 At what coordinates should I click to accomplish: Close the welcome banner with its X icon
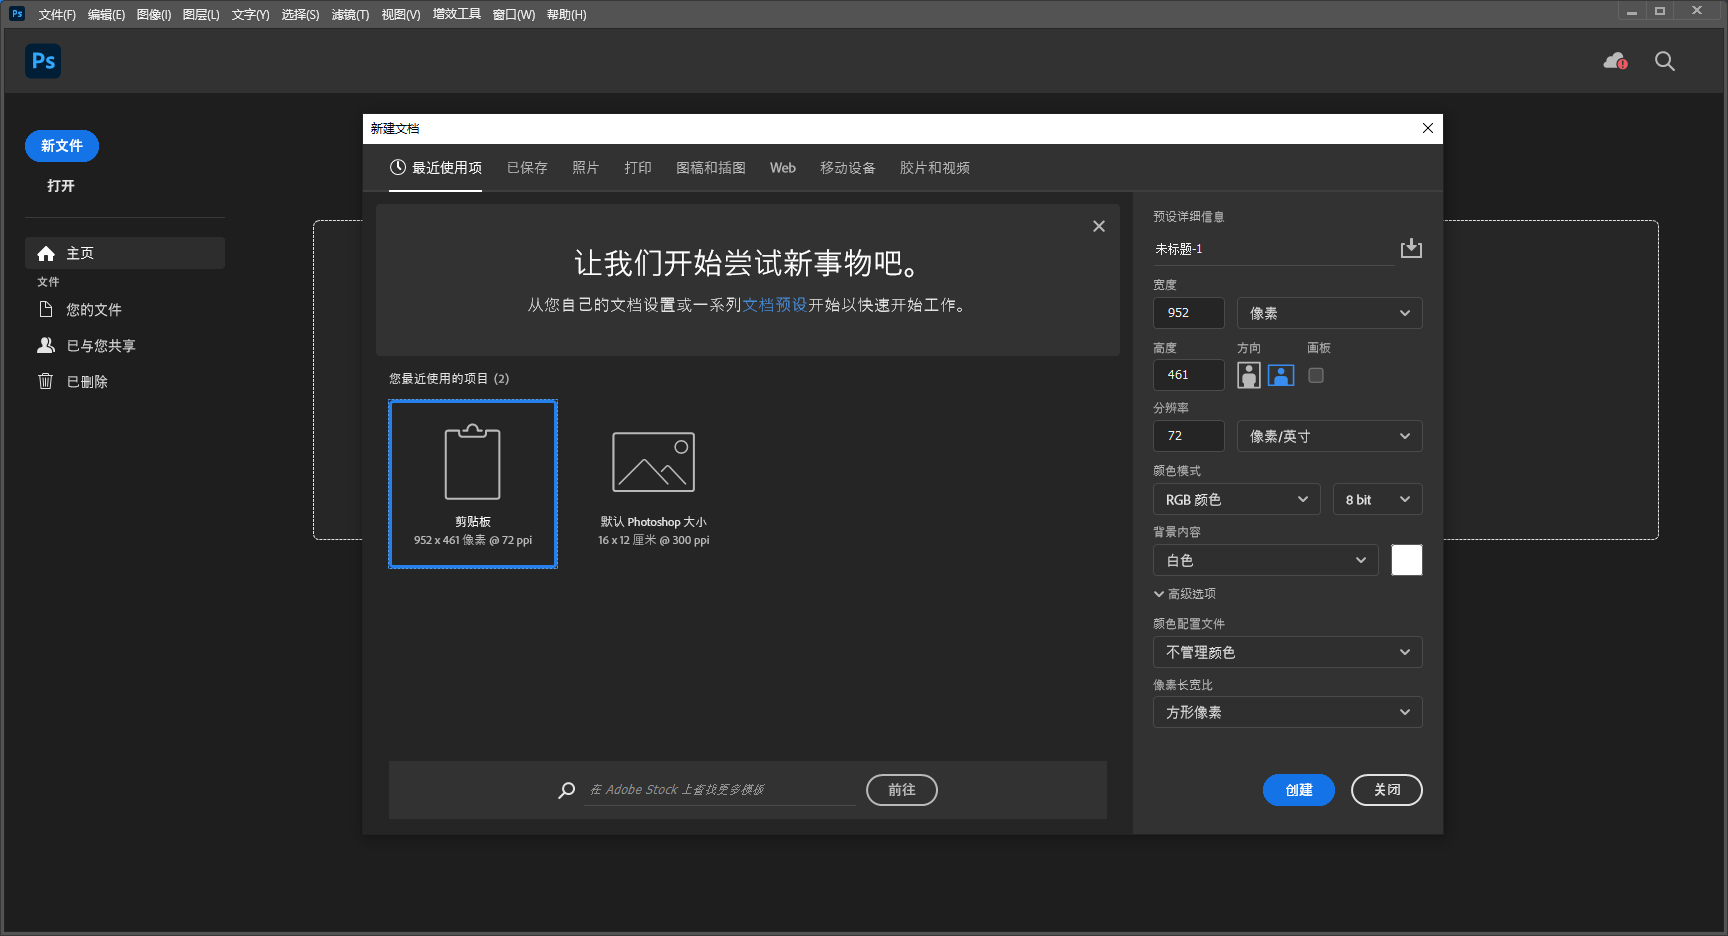point(1098,226)
